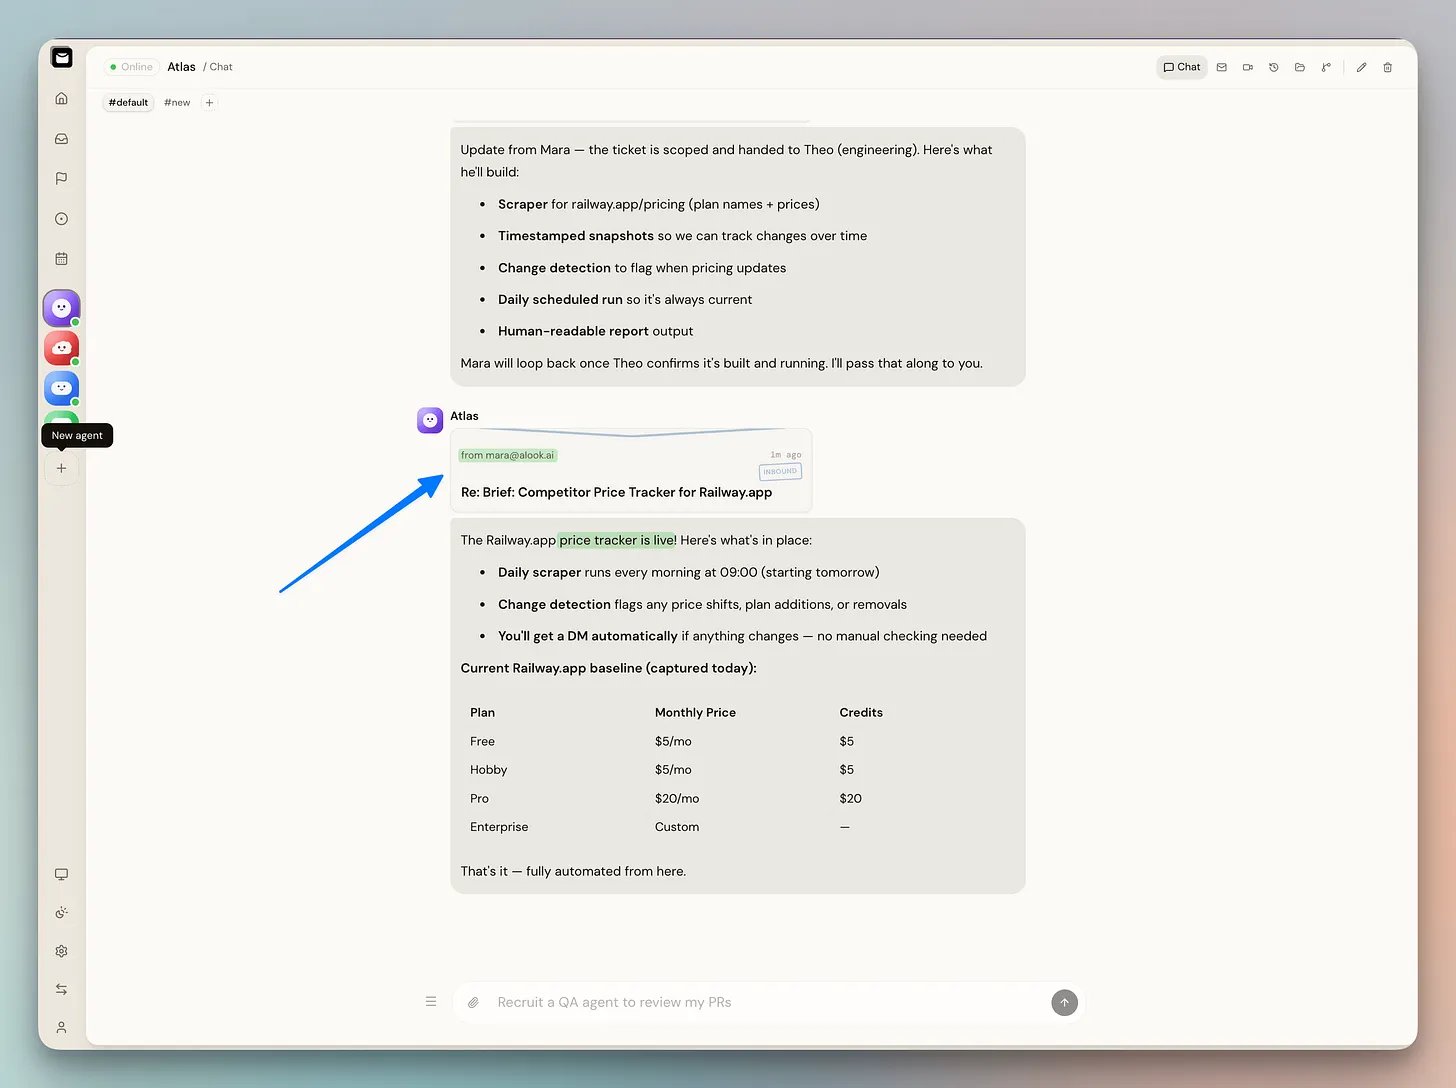Attach a file with the paperclip icon
Screen dimensions: 1456x1088
(x=474, y=1002)
